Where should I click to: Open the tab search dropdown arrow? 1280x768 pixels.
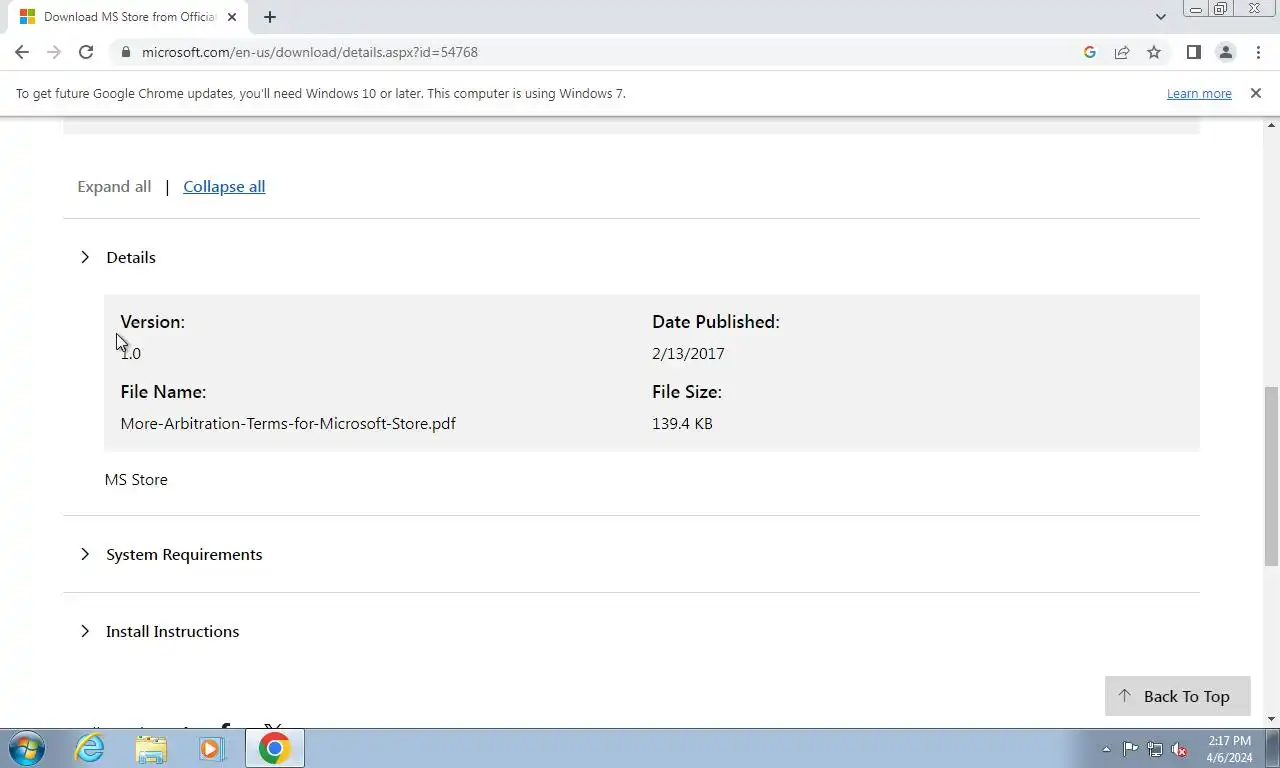1160,17
